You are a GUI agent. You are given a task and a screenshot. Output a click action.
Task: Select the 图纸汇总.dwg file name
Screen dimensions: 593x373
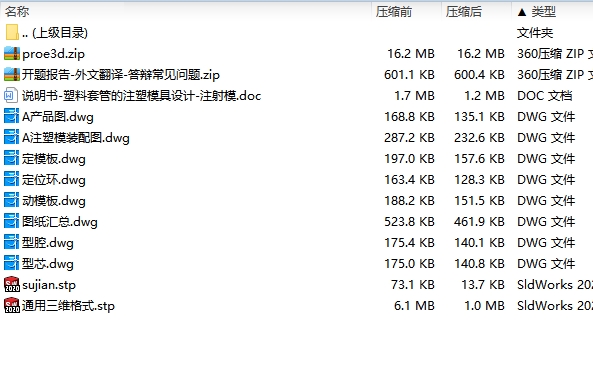click(60, 222)
